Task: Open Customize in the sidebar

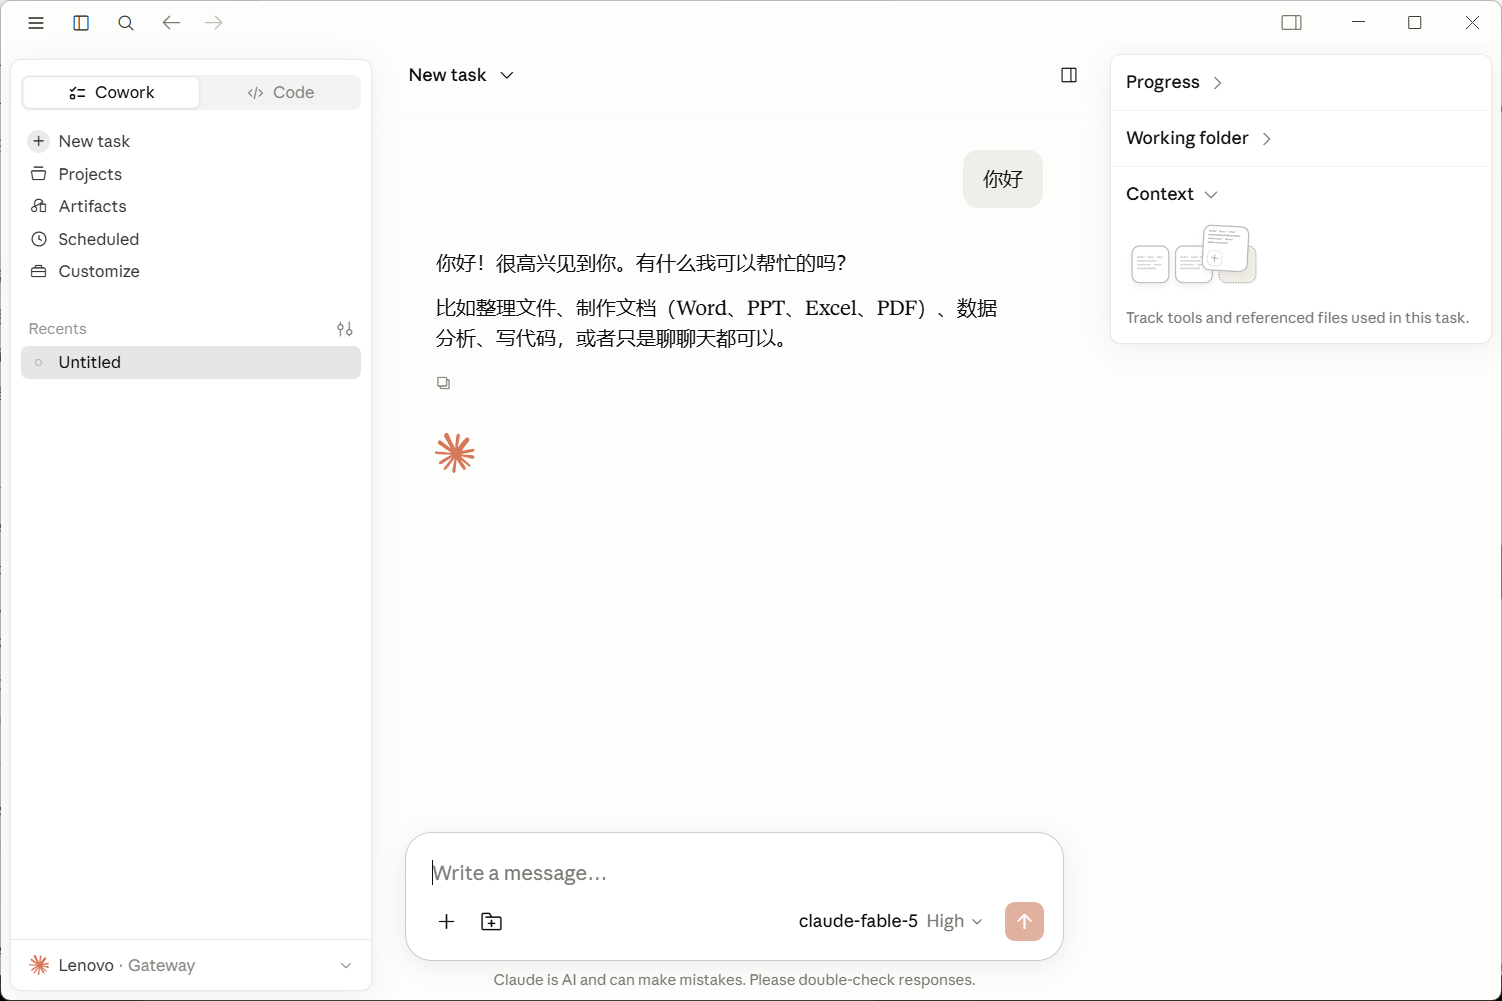Action: [x=191, y=271]
